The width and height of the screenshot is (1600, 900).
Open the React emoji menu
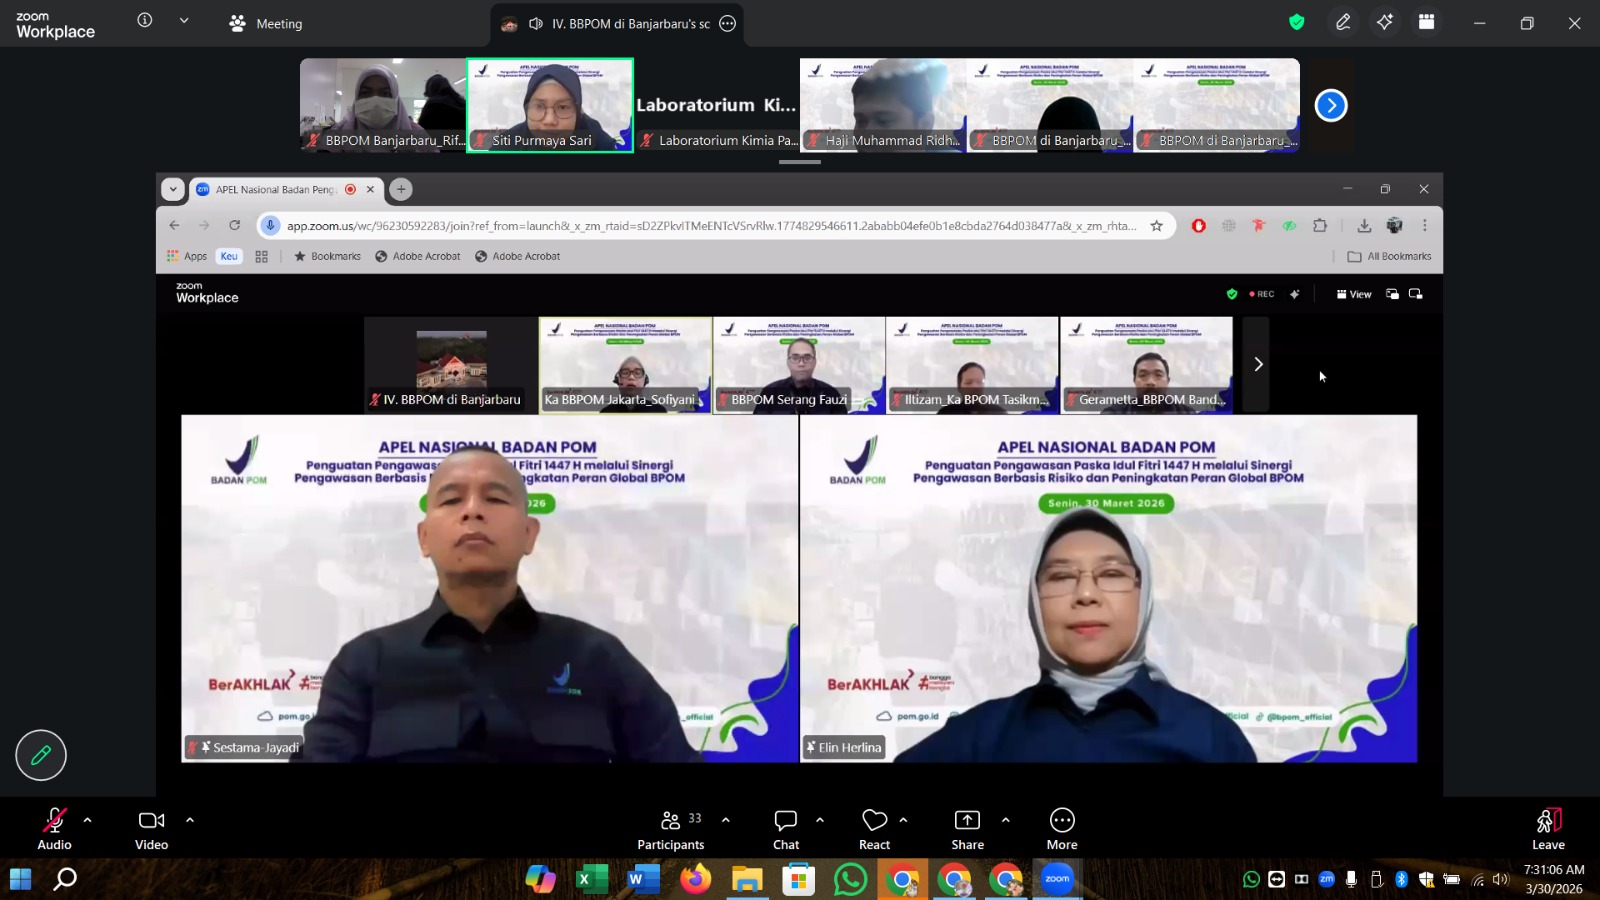874,829
